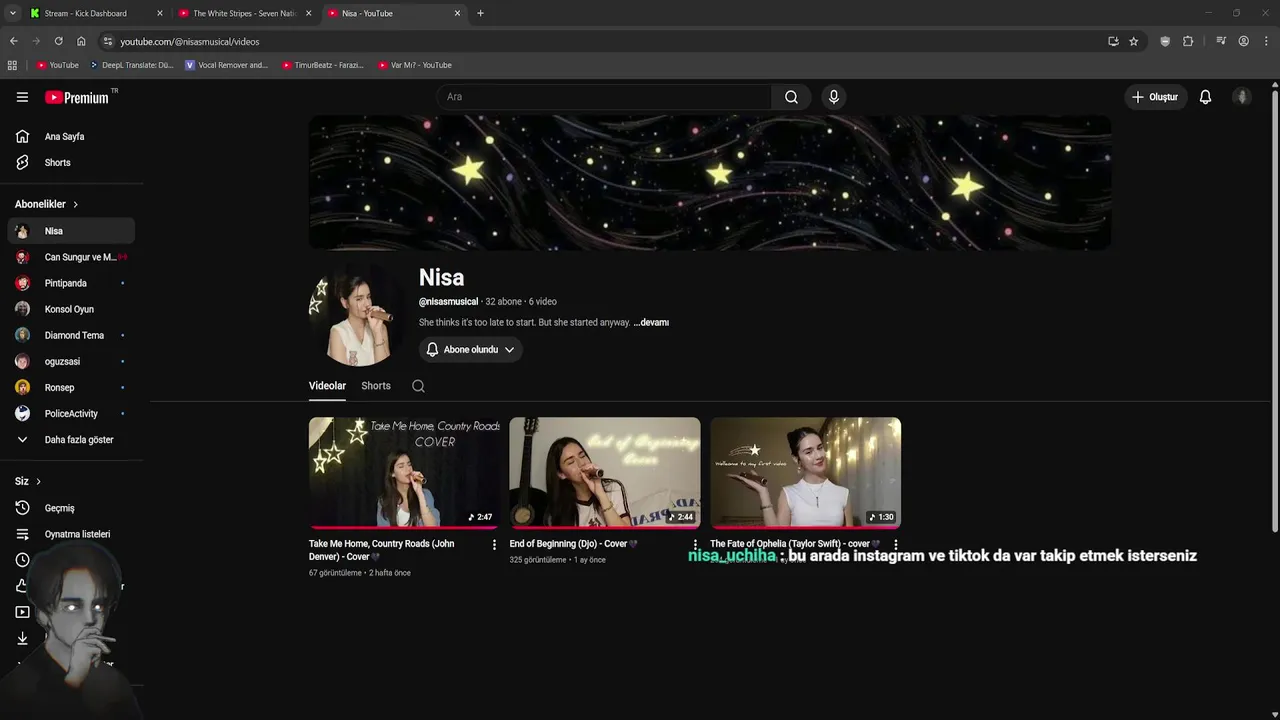Expand the Siz section arrow
1280x720 pixels.
tap(38, 481)
